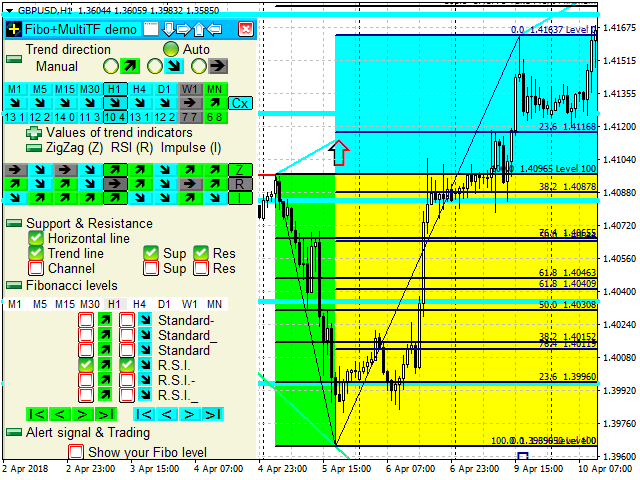Screen dimensions: 640x480
Task: Collapse the Trend direction section
Action: pyautogui.click(x=14, y=60)
